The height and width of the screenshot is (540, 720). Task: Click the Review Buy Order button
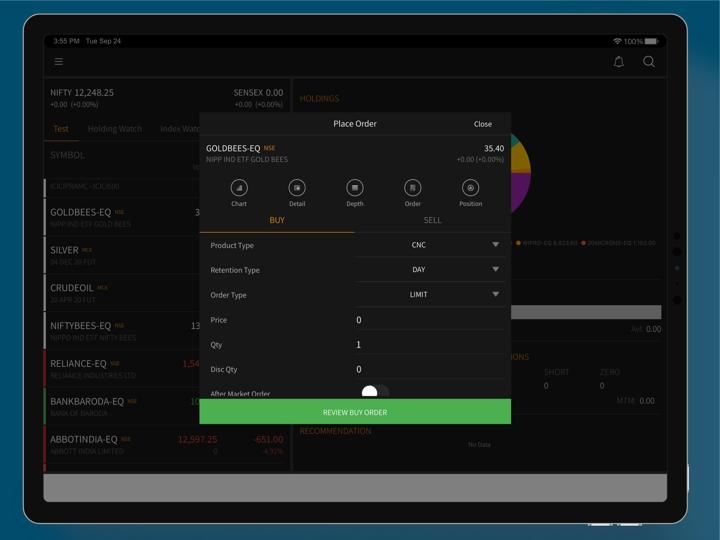click(x=355, y=412)
